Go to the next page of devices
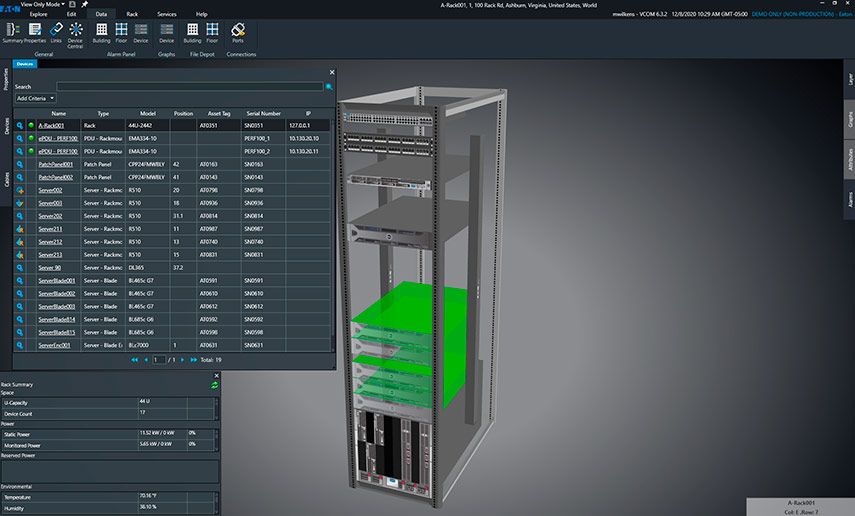The height and width of the screenshot is (516, 855). [182, 360]
